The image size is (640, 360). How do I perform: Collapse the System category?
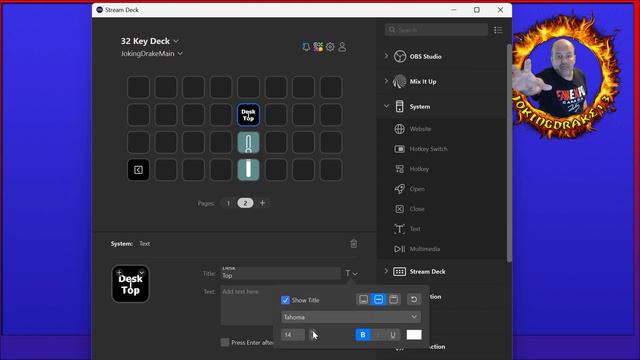386,106
